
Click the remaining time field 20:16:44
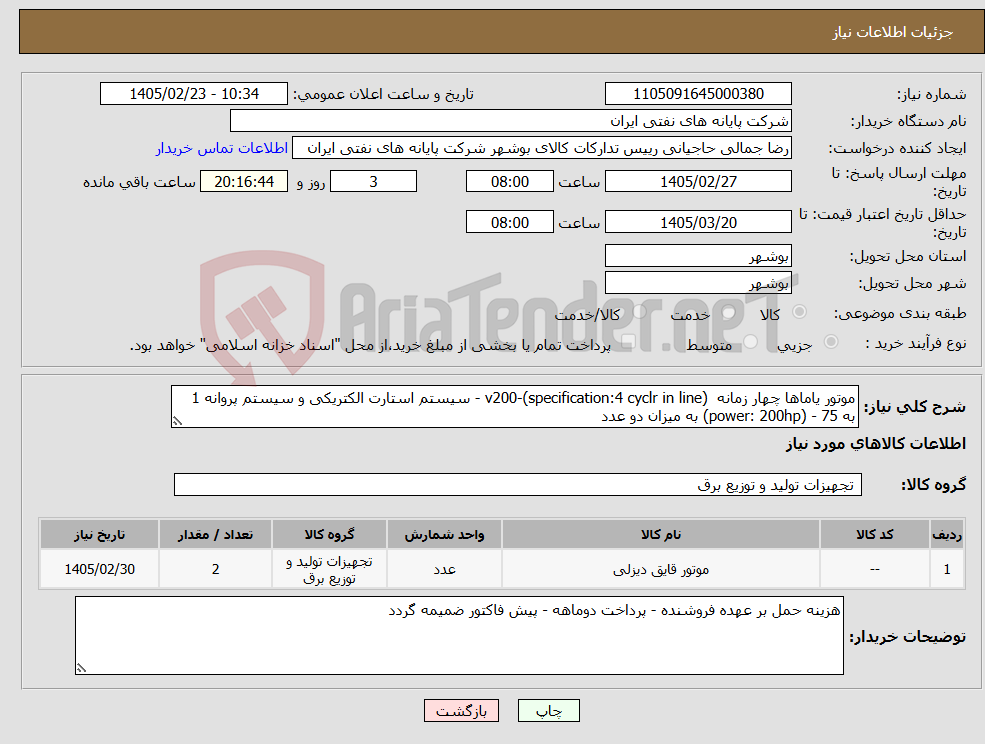click(244, 182)
